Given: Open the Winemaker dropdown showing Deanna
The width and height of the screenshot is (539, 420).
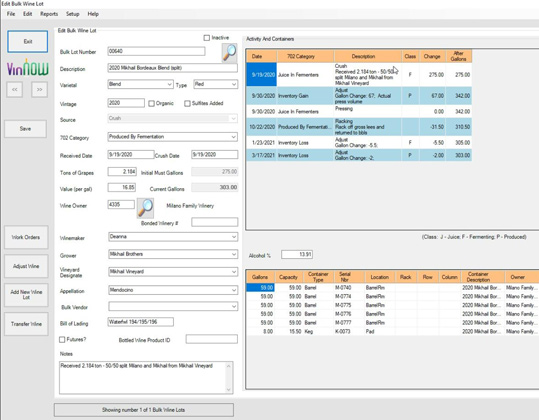Looking at the screenshot, I should pos(173,237).
